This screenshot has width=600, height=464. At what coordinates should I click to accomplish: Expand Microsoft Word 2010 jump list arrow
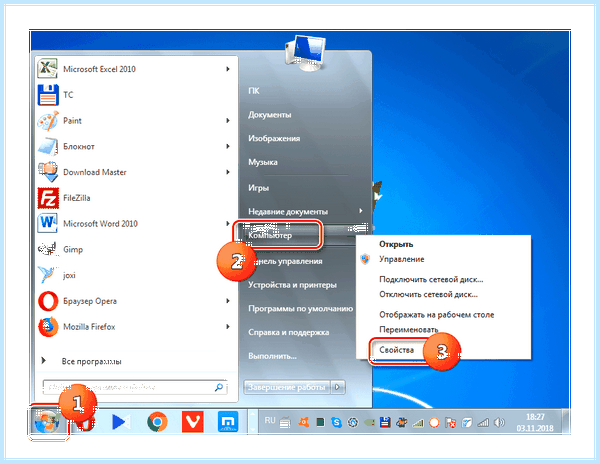(x=228, y=223)
